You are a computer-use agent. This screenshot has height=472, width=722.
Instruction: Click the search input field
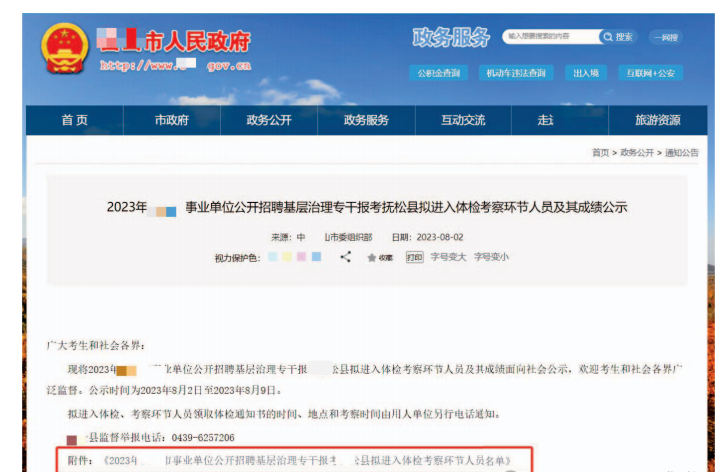pos(550,37)
